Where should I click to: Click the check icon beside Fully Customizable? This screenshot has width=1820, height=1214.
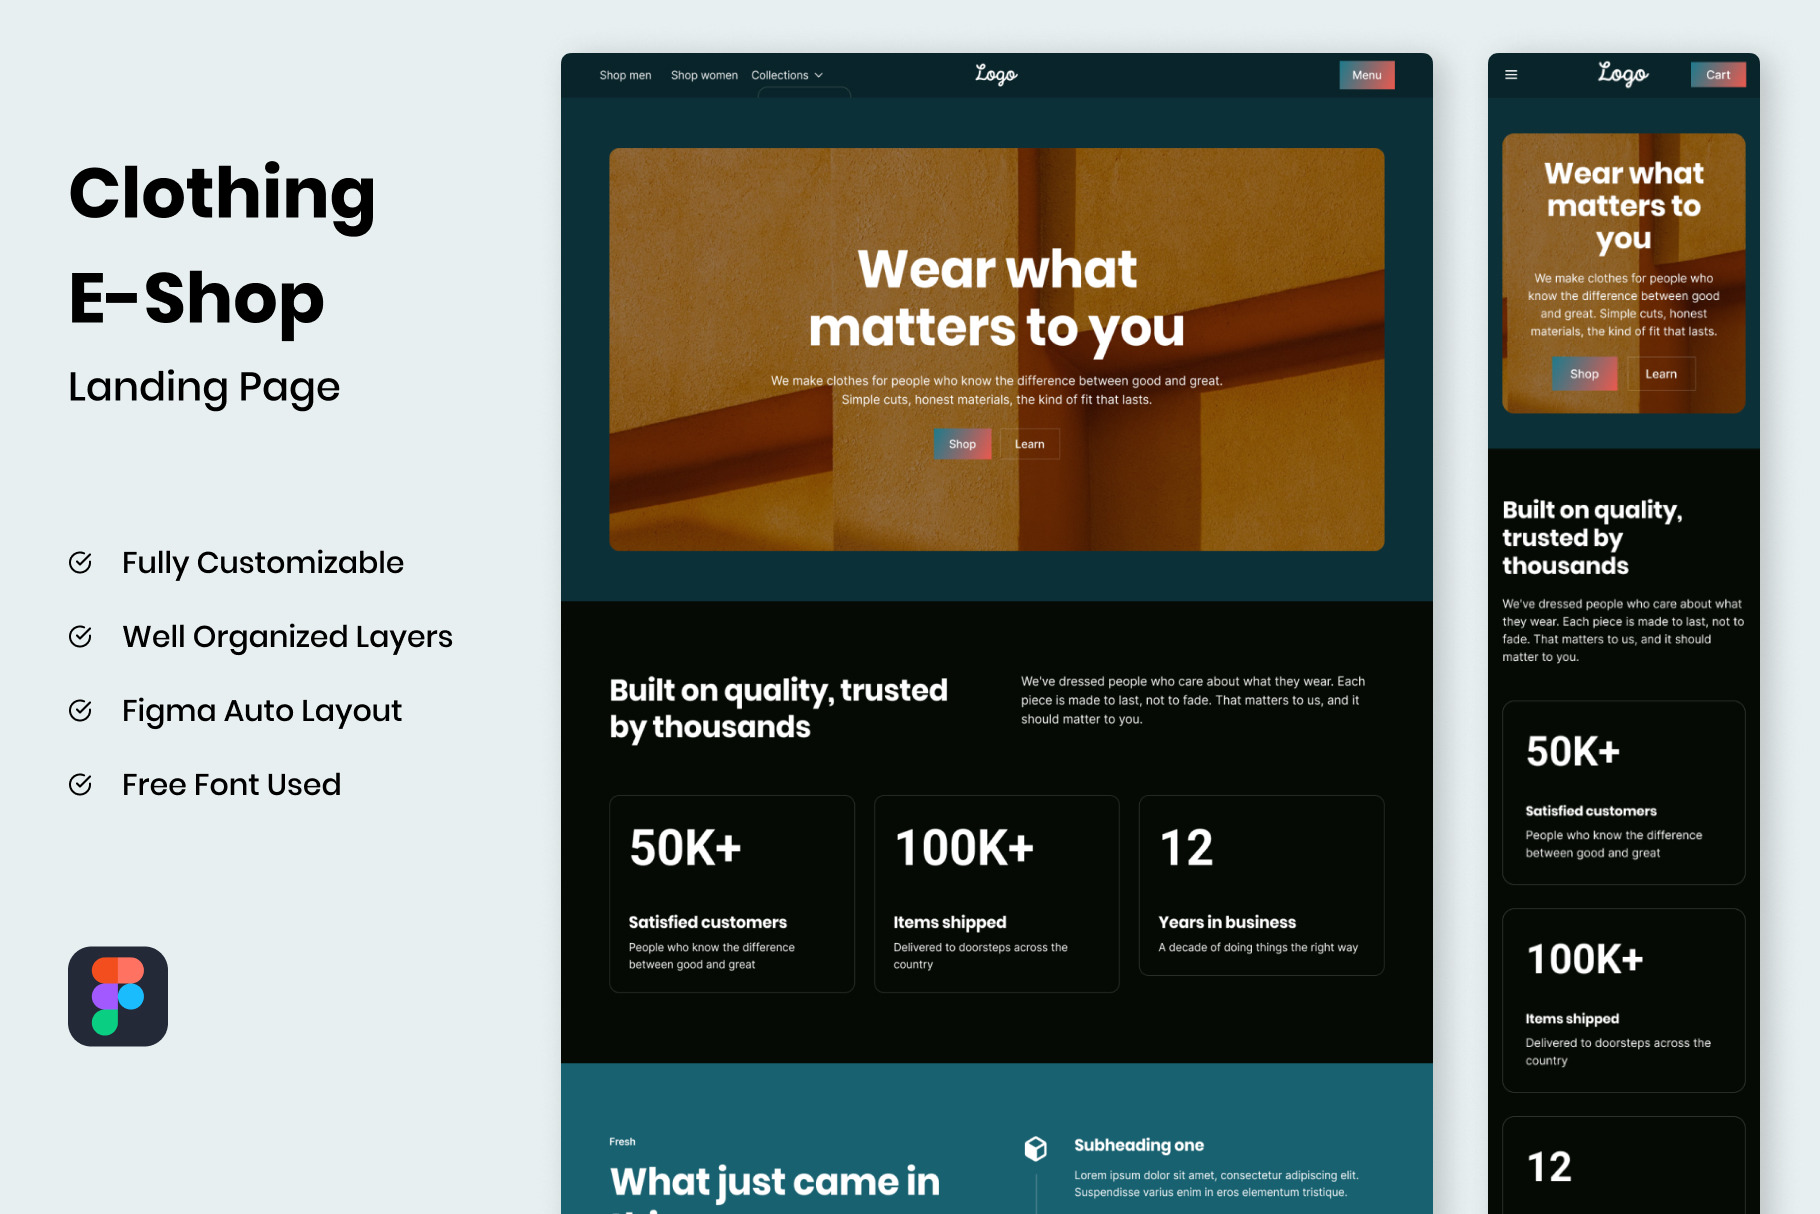pos(81,563)
